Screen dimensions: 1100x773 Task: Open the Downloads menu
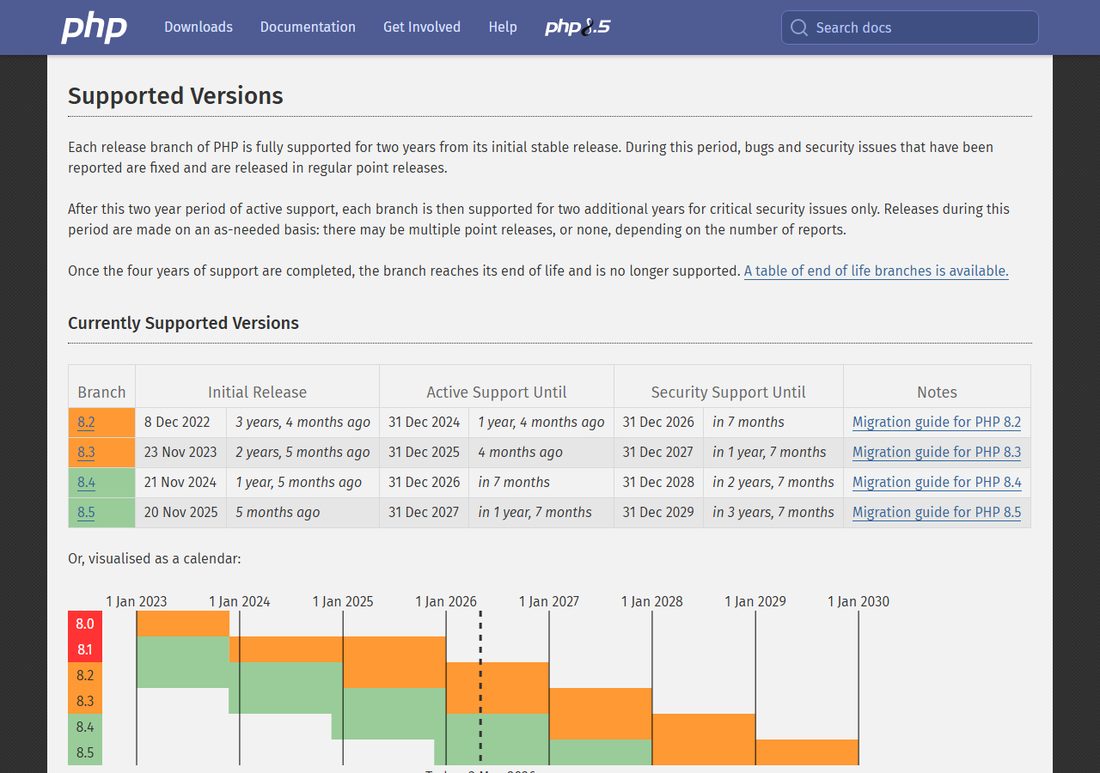pyautogui.click(x=199, y=27)
